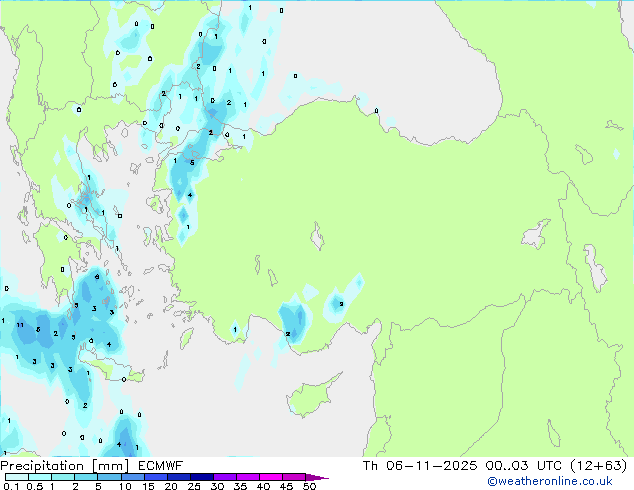The height and width of the screenshot is (490, 634).
Task: Click the '(12+63)' forecast offset text
Action: [599, 466]
